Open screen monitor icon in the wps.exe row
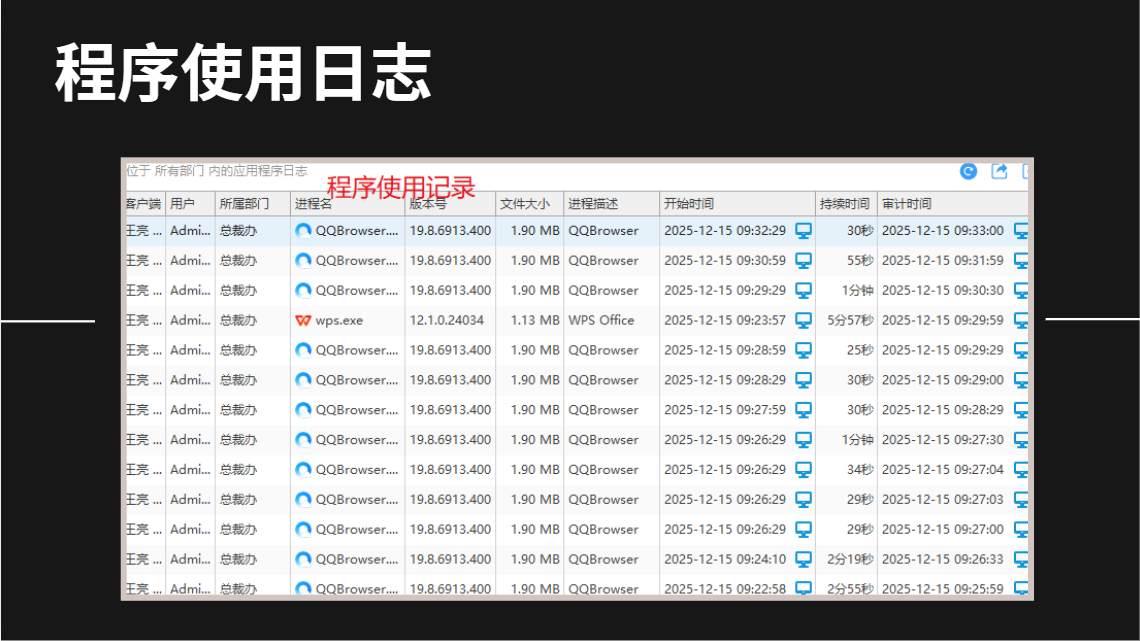 point(803,320)
